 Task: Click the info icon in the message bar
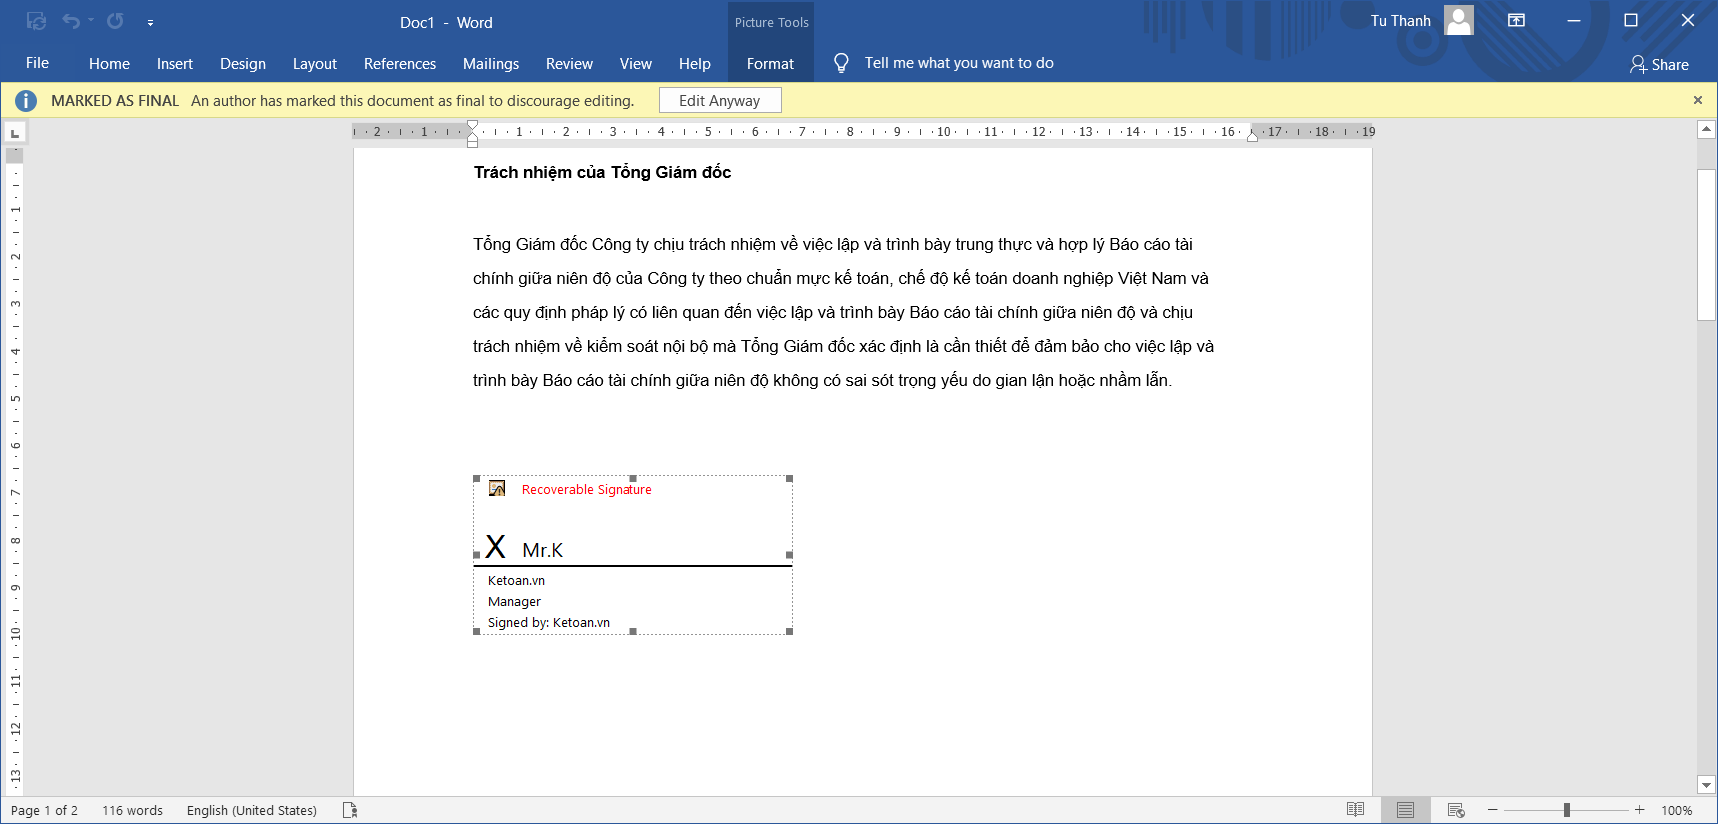coord(26,100)
